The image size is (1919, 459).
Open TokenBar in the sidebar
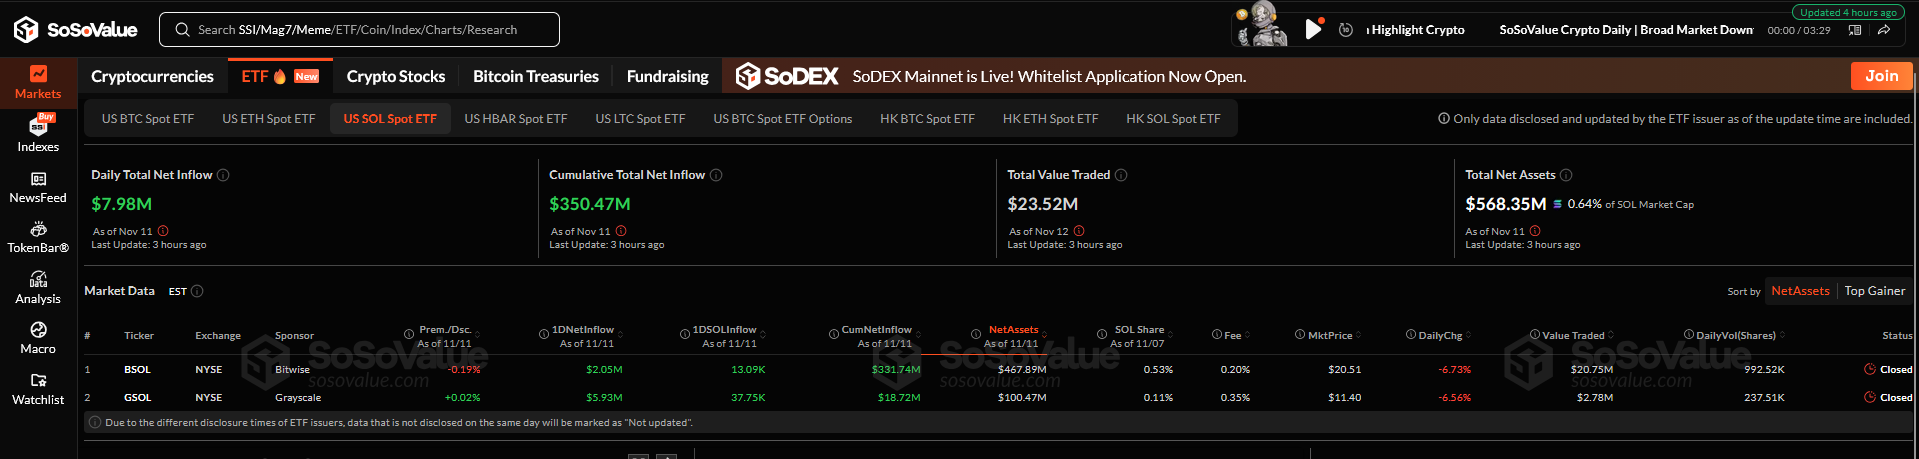(x=38, y=237)
